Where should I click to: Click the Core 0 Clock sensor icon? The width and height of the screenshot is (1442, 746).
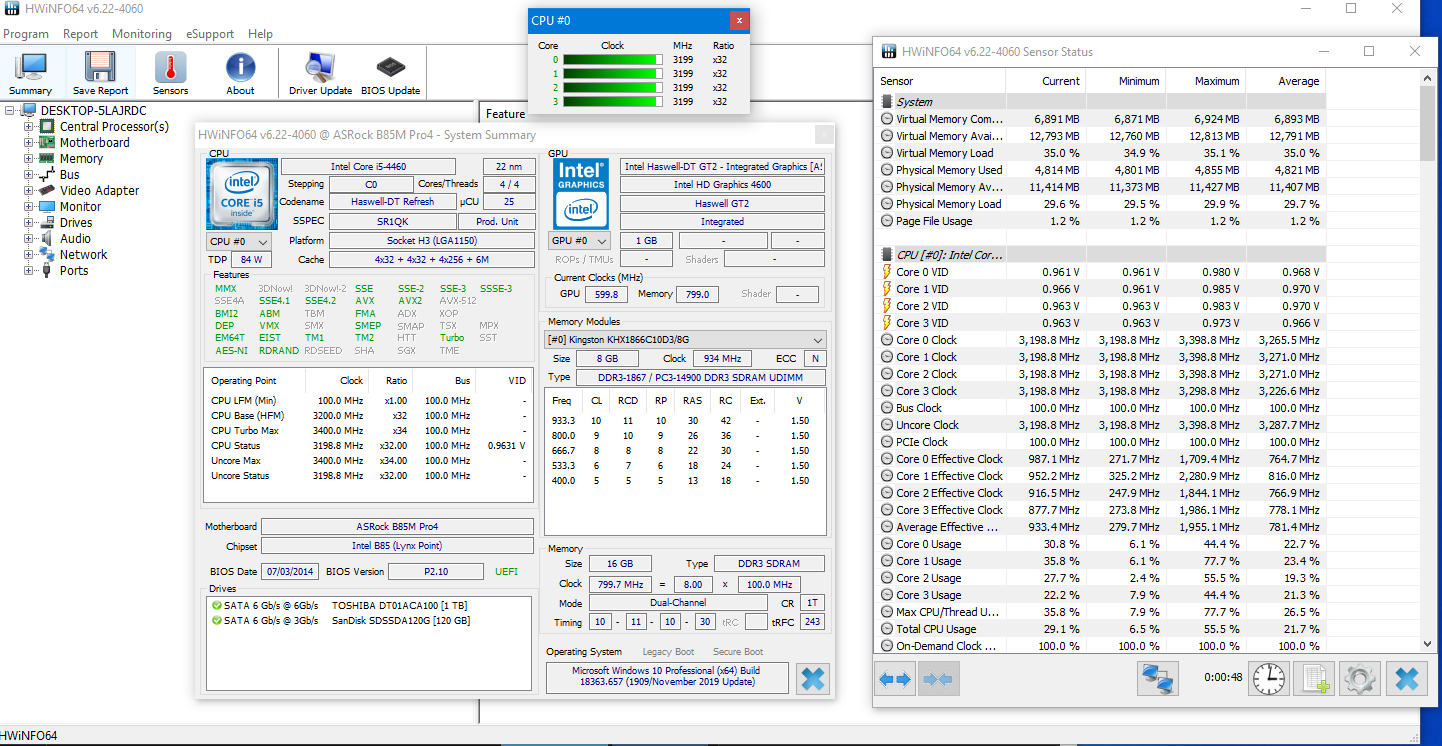pyautogui.click(x=886, y=340)
